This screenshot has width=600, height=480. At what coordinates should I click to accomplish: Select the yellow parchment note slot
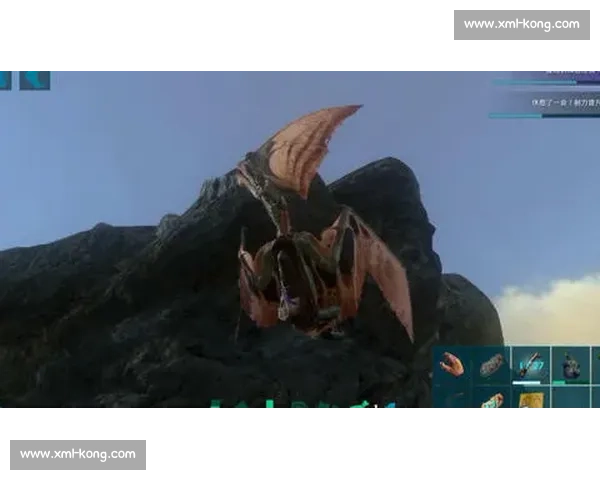click(x=531, y=397)
